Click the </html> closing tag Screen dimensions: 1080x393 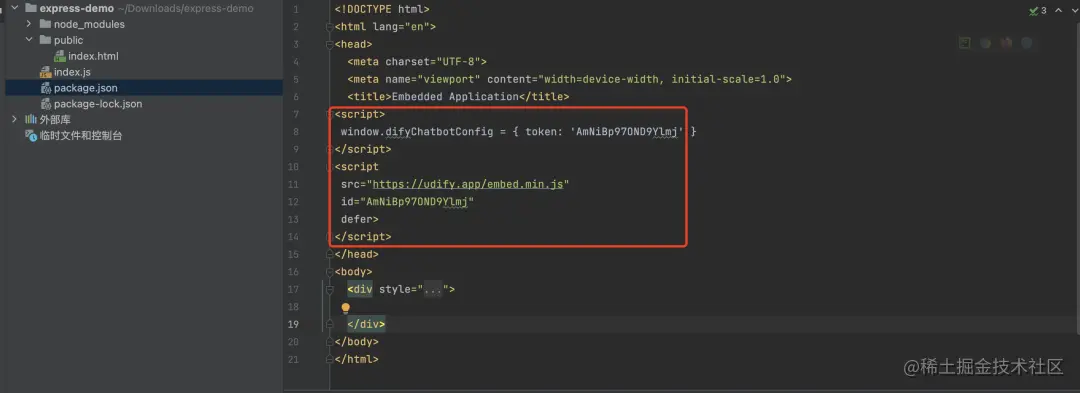[x=356, y=359]
